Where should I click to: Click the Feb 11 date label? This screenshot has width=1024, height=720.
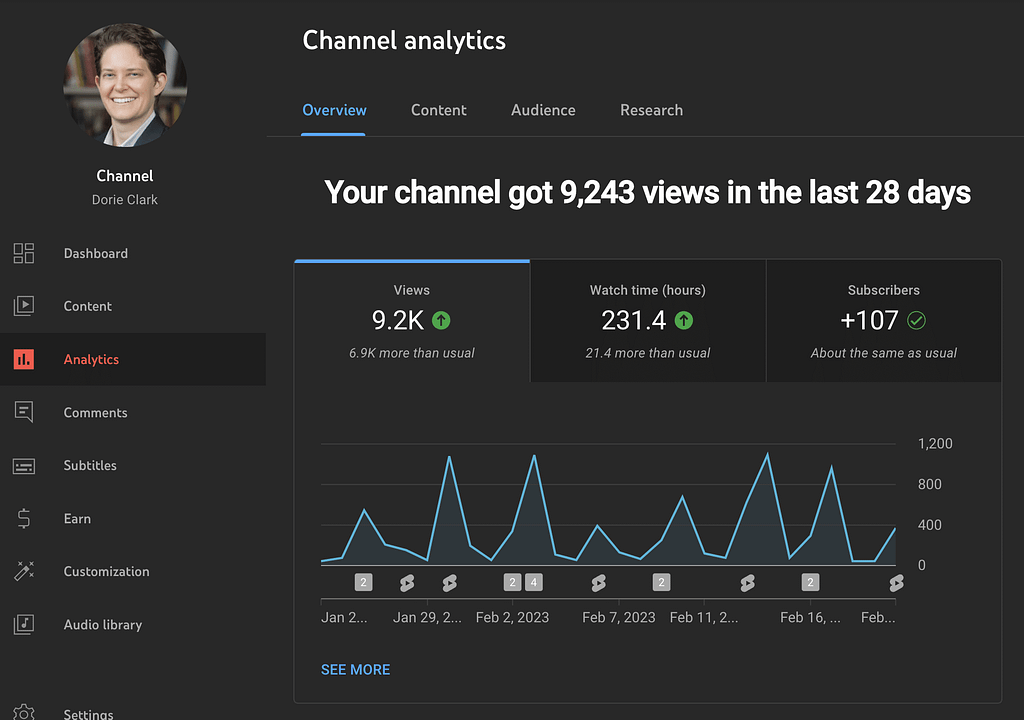pos(704,617)
